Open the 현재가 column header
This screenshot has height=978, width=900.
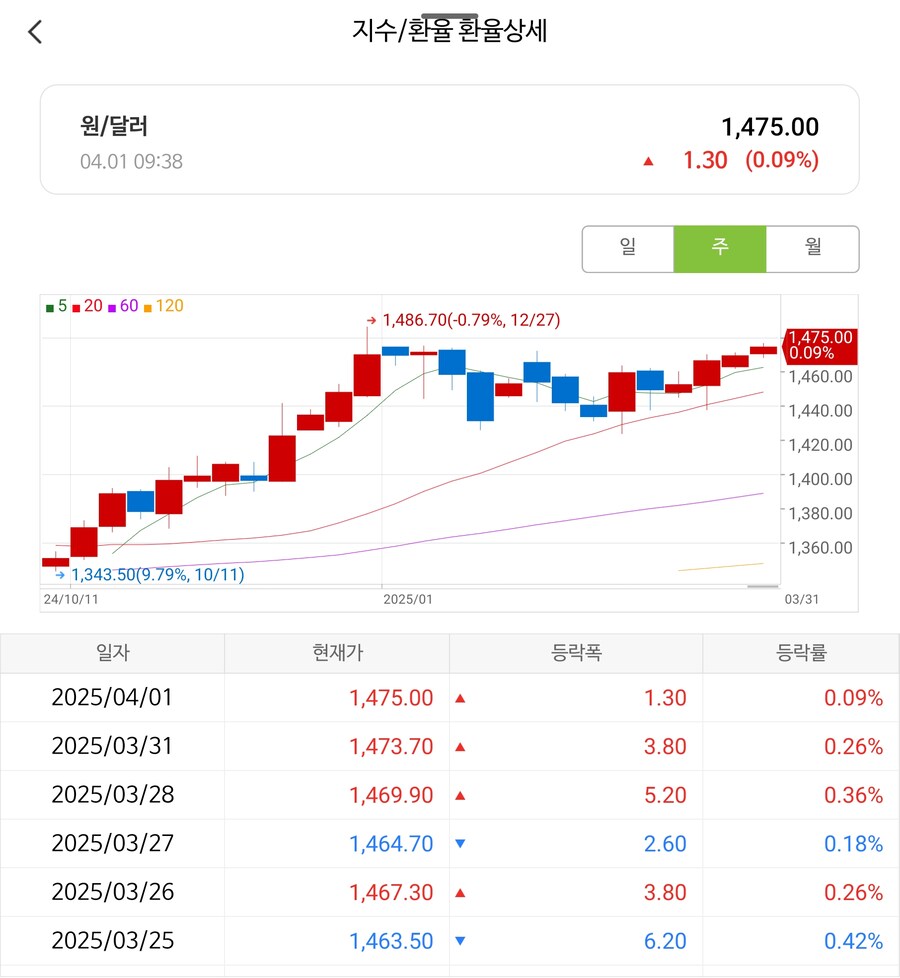coord(336,651)
